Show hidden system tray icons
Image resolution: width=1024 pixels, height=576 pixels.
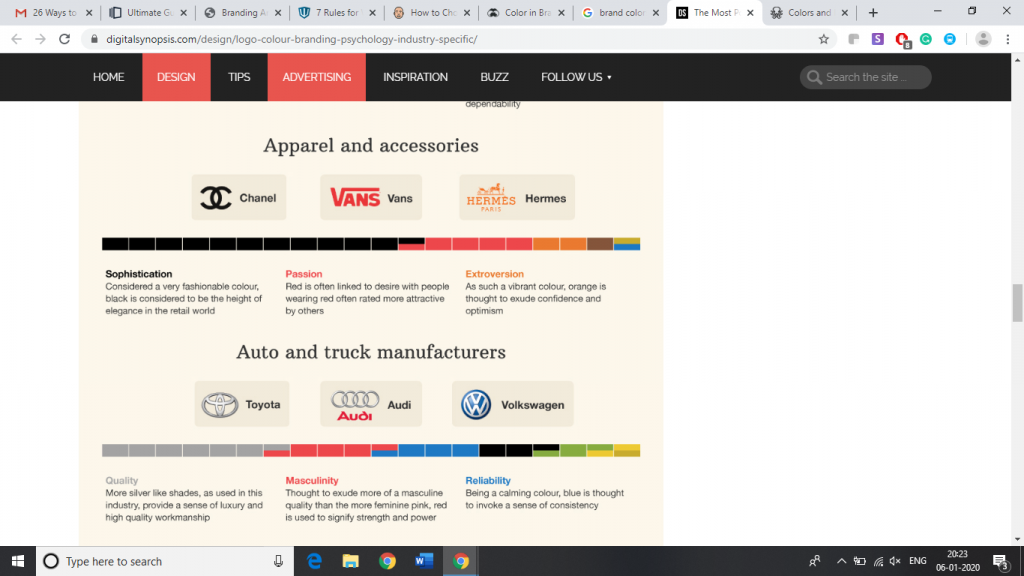coord(841,561)
